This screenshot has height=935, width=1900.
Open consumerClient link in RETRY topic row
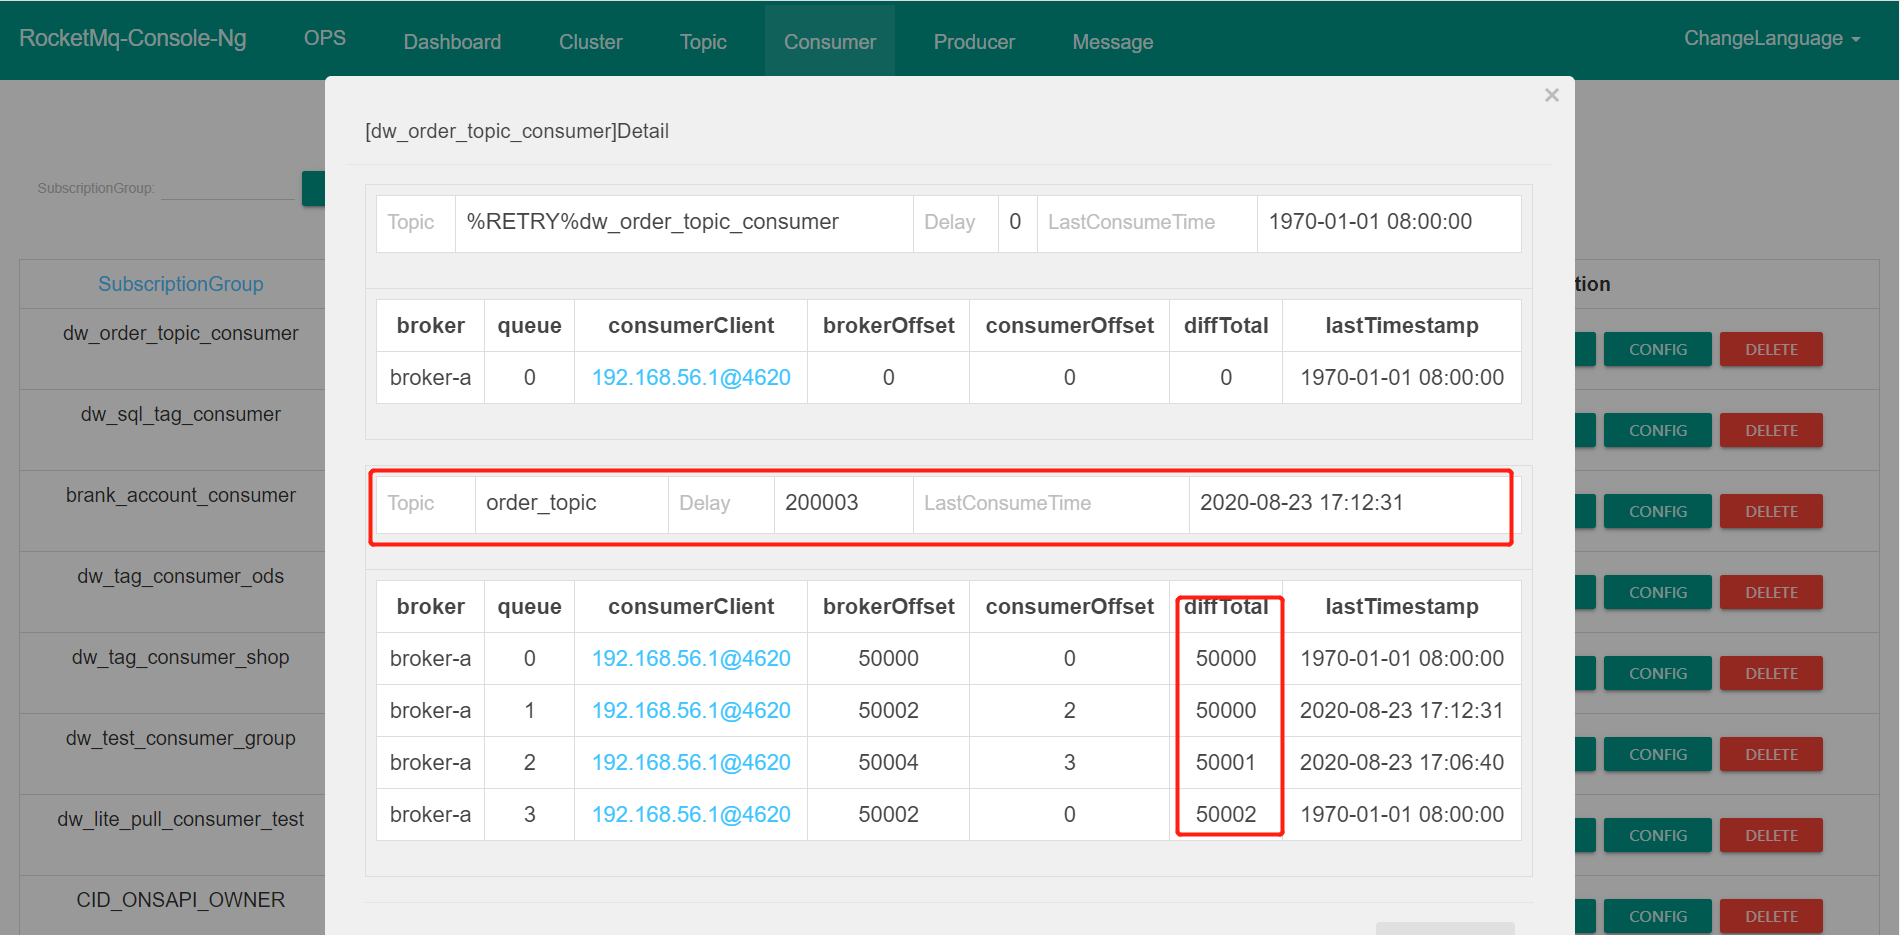[690, 378]
